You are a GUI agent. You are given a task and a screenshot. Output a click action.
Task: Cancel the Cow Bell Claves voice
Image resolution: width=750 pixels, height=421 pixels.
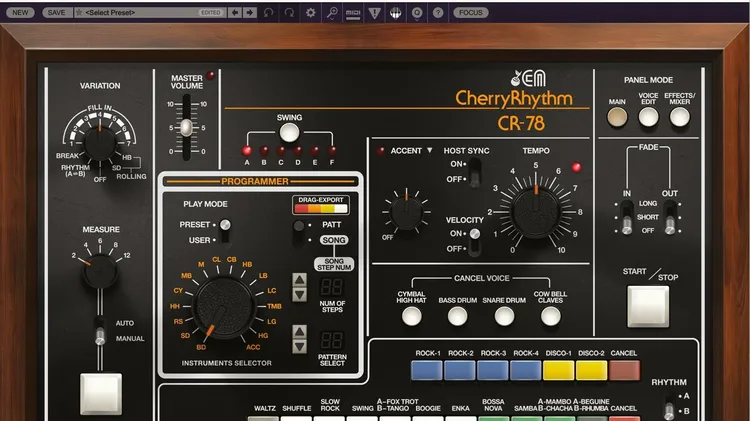point(551,316)
